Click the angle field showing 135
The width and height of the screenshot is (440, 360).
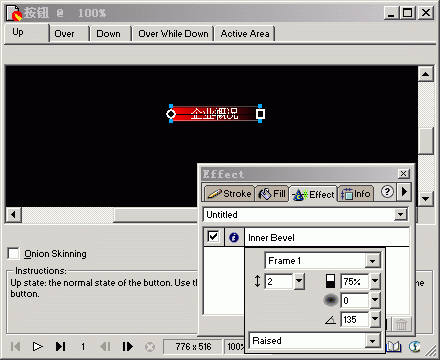pos(355,320)
